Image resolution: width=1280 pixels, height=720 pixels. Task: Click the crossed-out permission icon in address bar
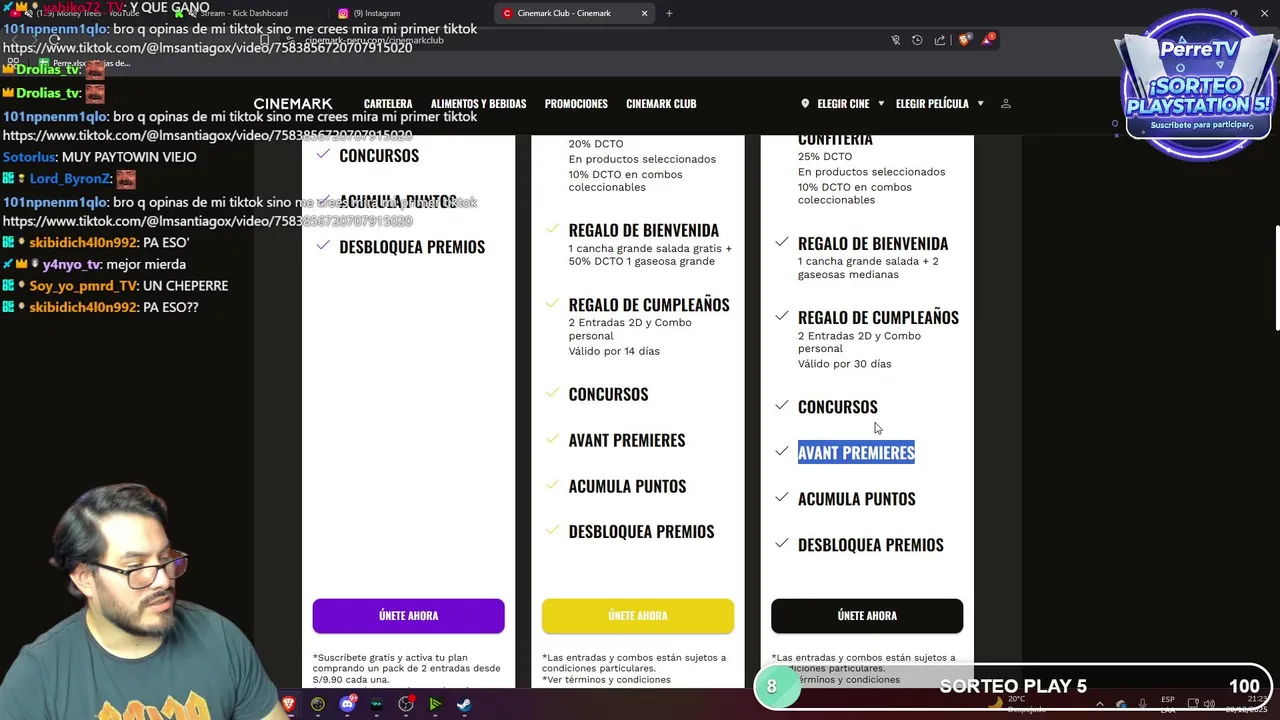click(x=895, y=40)
